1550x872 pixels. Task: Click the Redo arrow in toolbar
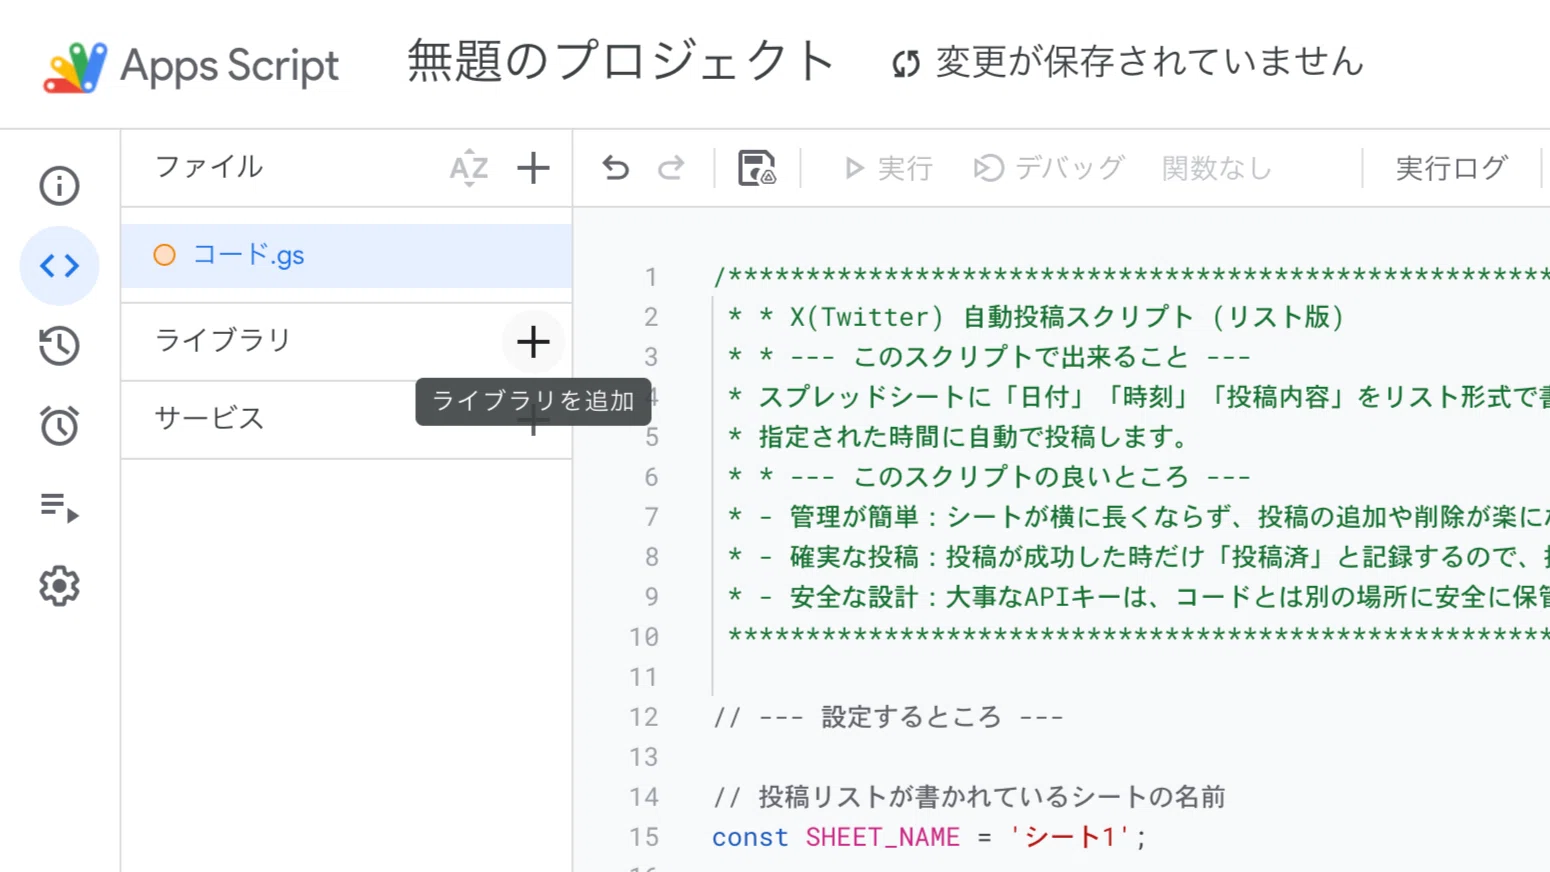pos(671,168)
